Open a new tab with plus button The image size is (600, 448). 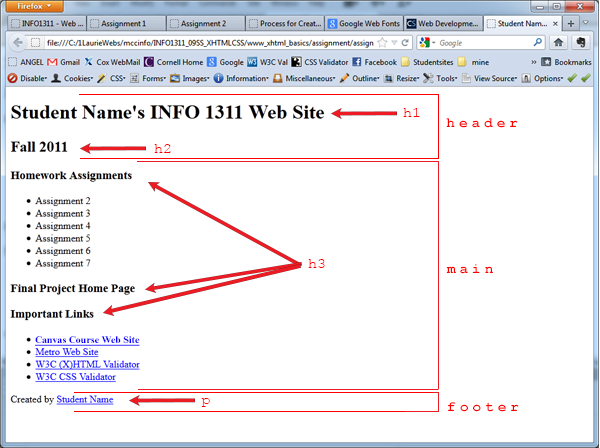pos(571,24)
